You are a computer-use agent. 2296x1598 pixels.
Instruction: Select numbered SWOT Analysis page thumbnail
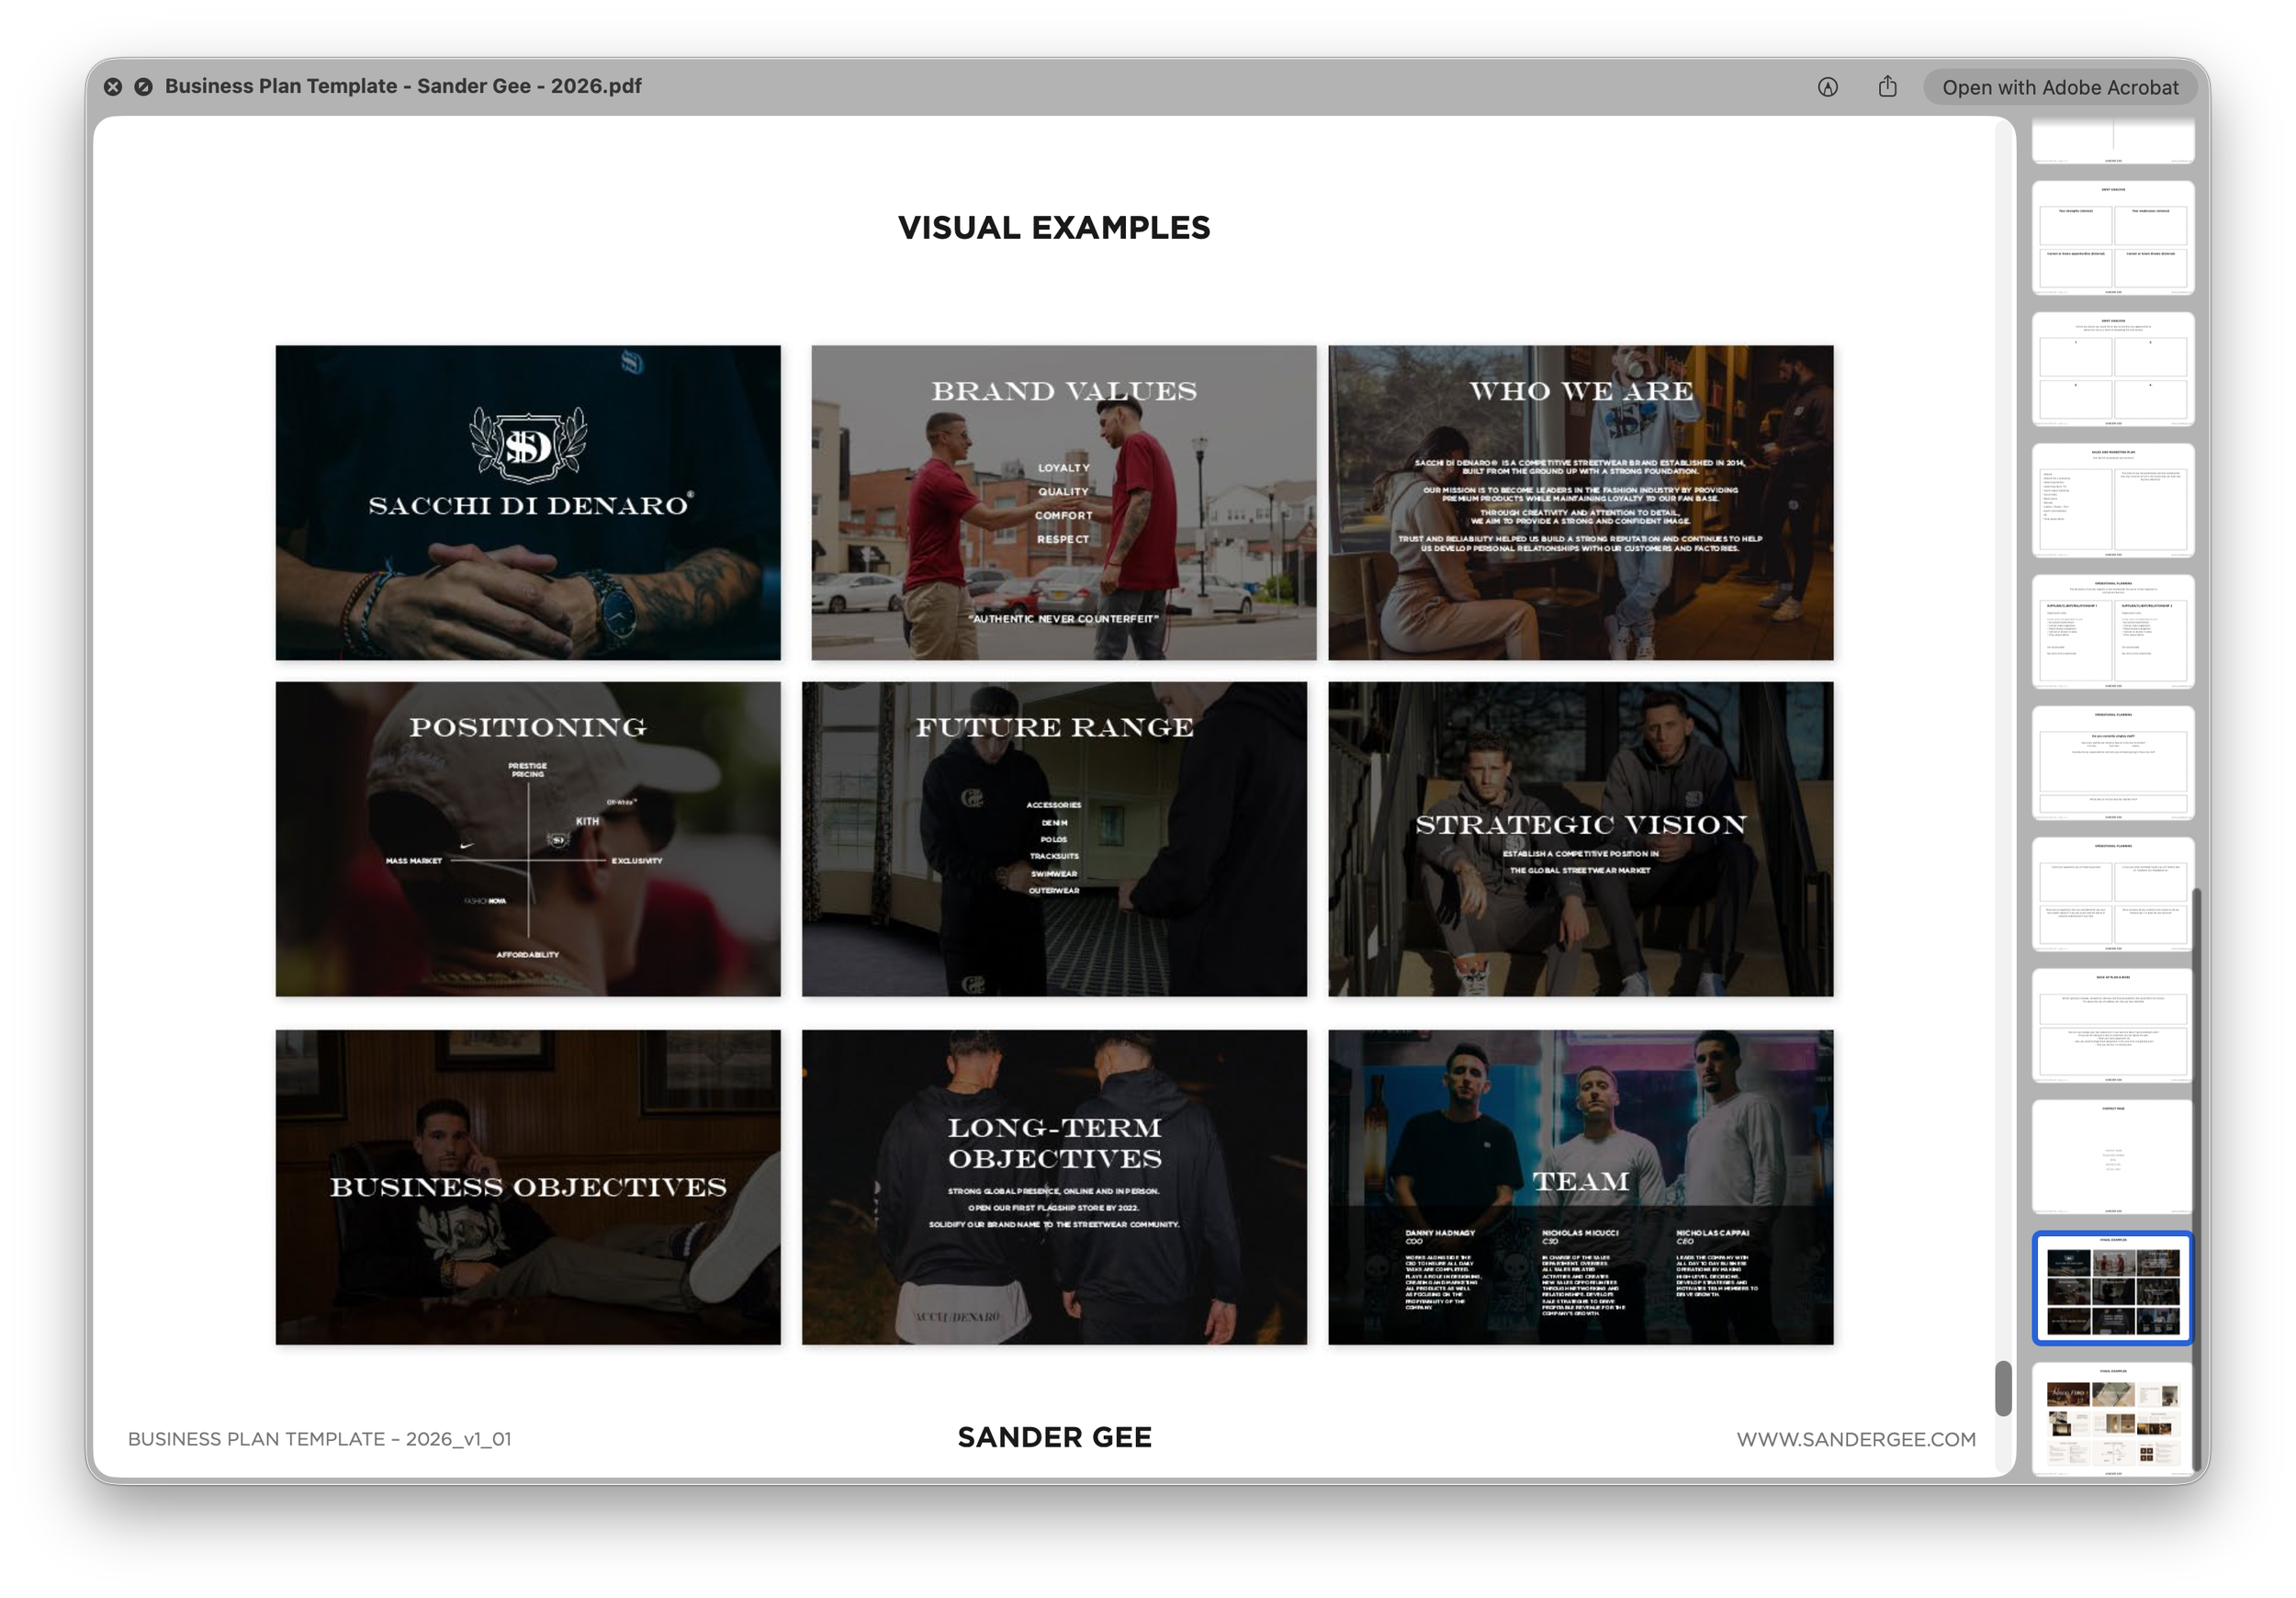tap(2113, 369)
